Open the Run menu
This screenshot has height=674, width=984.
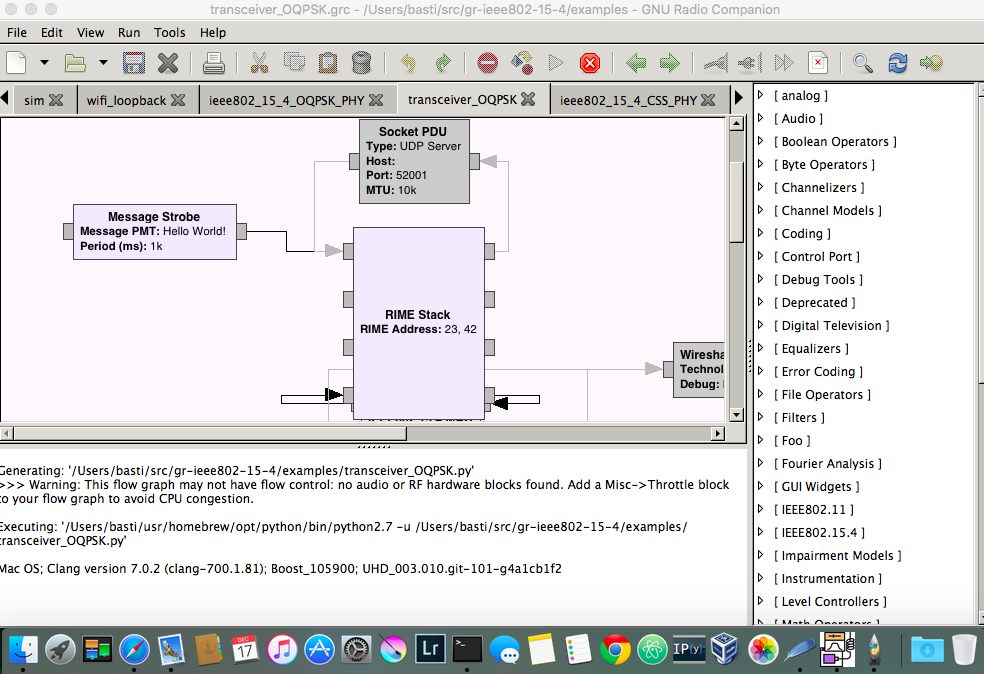point(129,32)
